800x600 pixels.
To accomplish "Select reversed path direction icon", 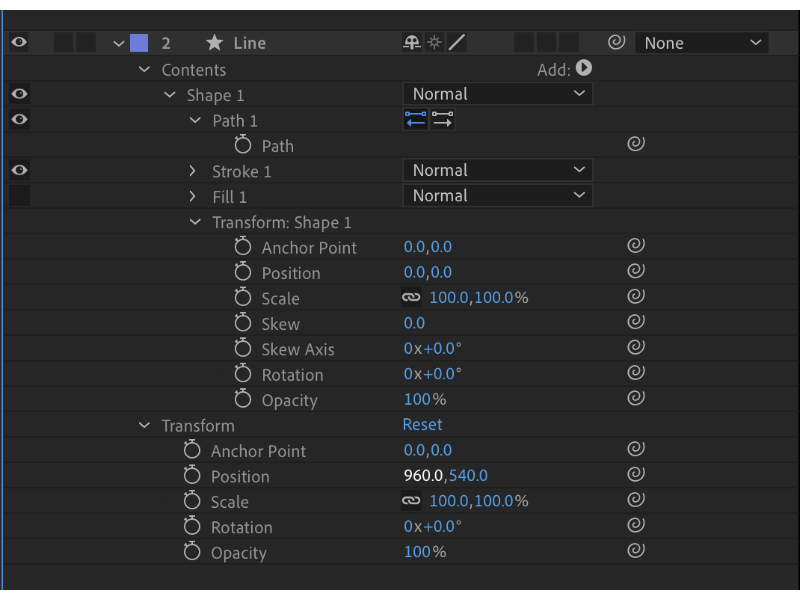I will click(415, 119).
